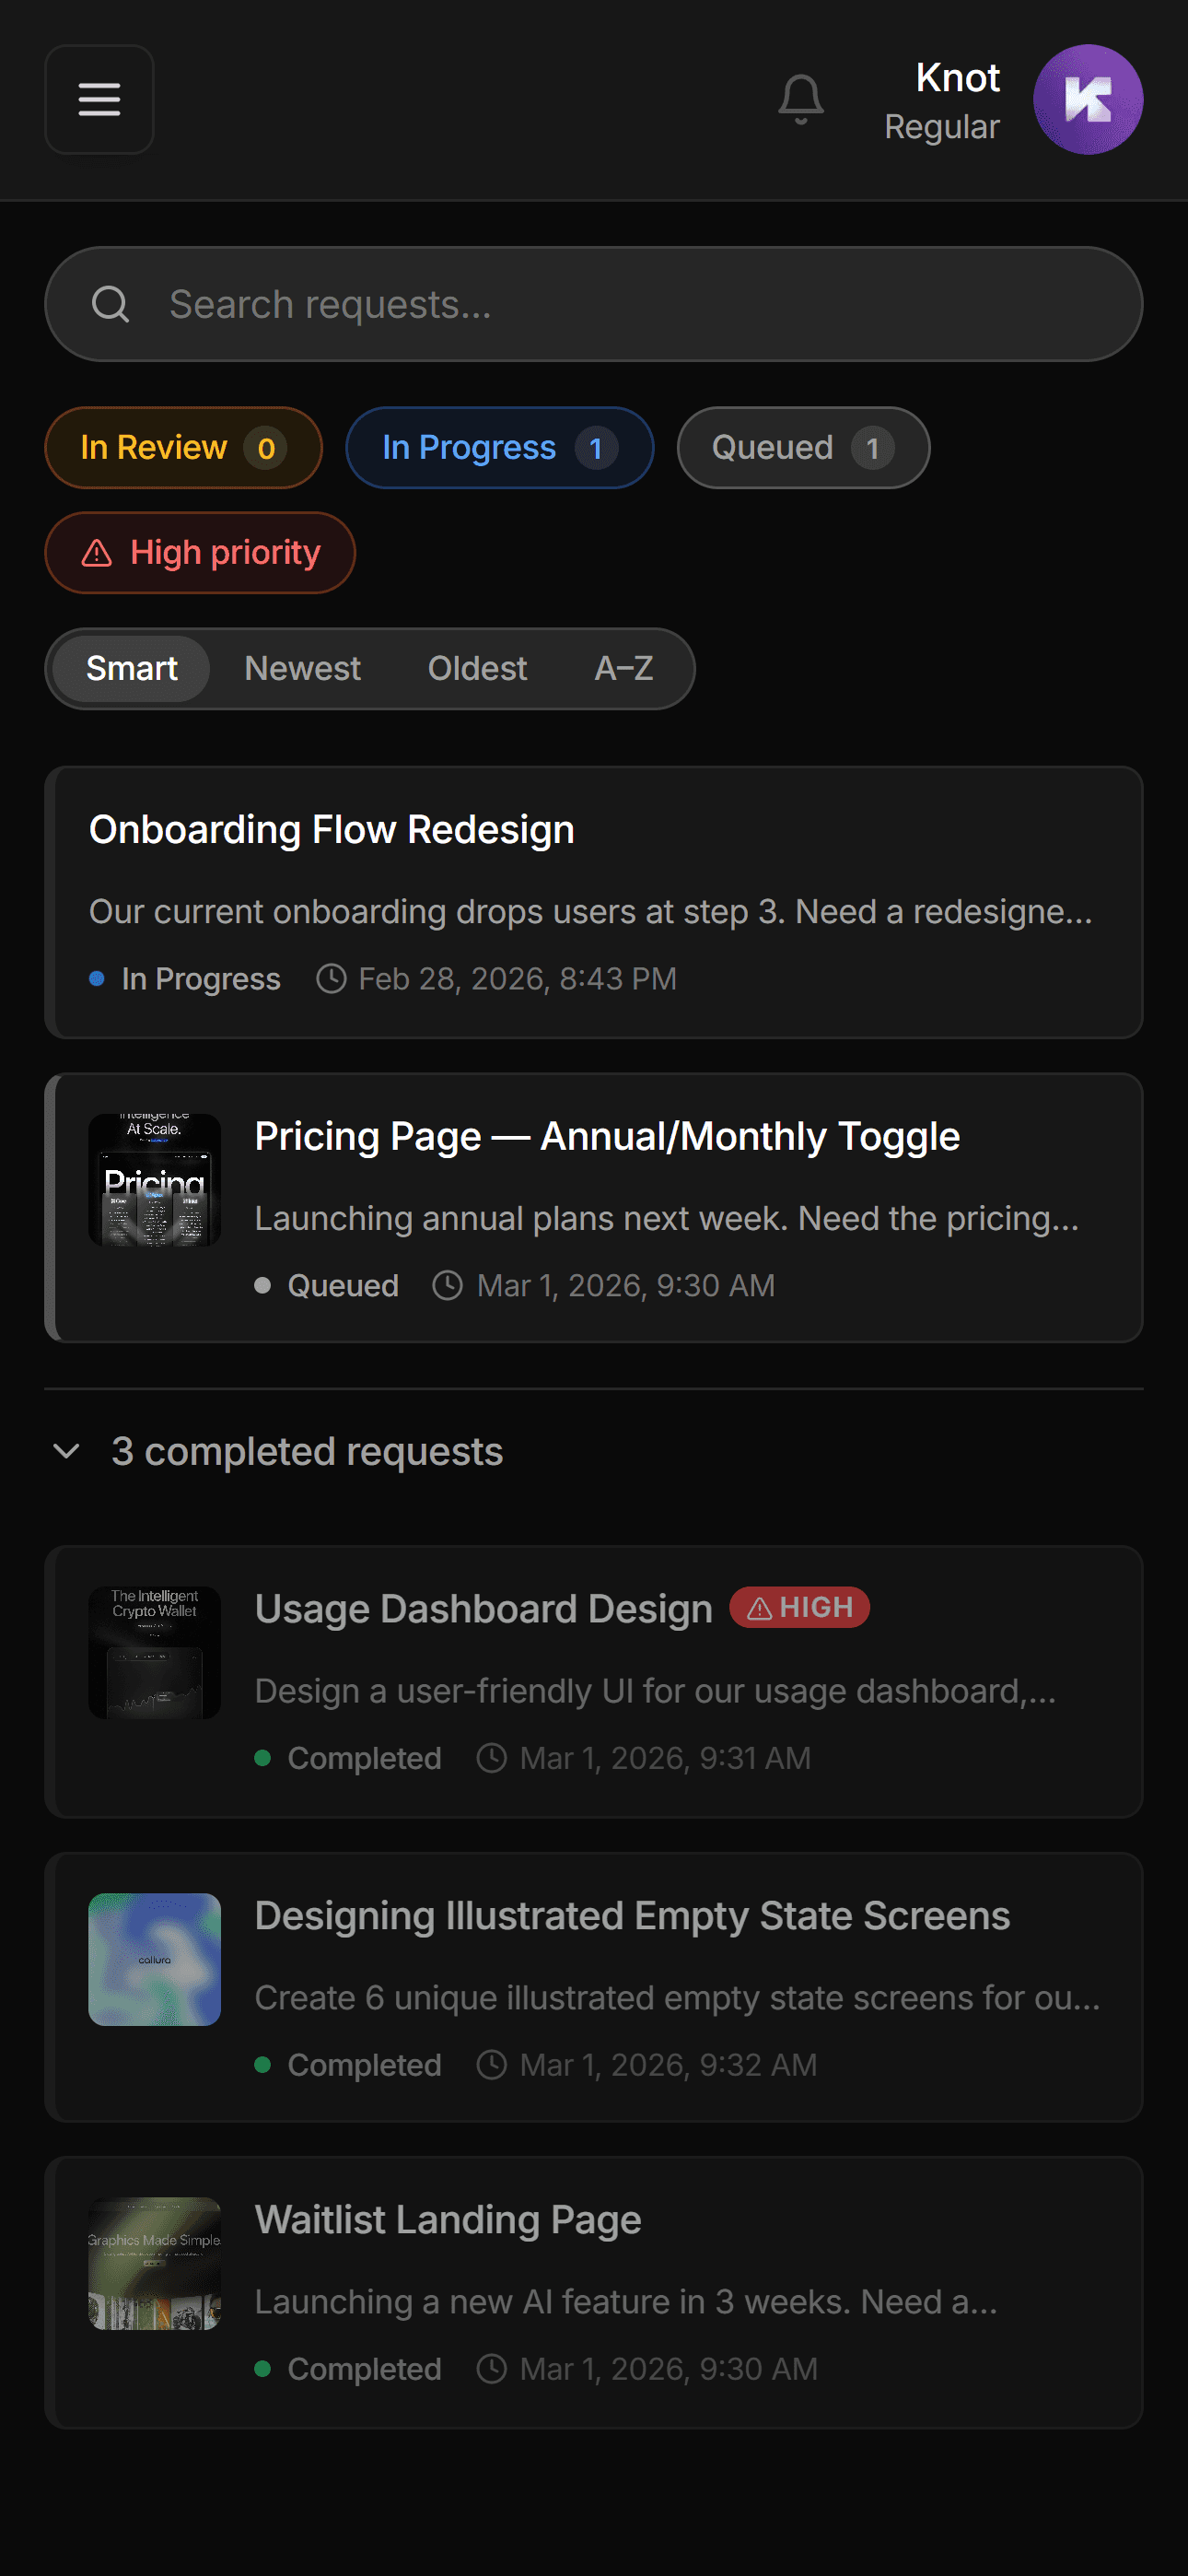Focus the Search requests field
The image size is (1188, 2576).
coord(594,304)
